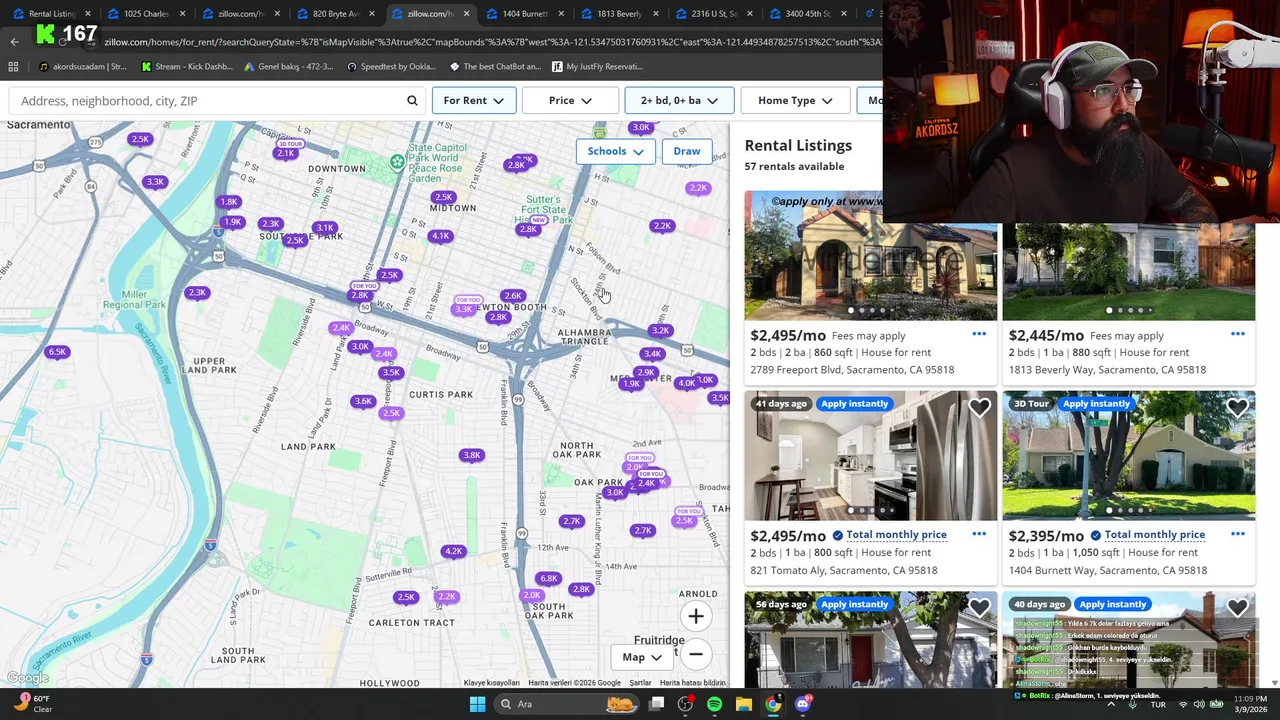Open Discord from the taskbar
The height and width of the screenshot is (720, 1280).
coord(803,704)
